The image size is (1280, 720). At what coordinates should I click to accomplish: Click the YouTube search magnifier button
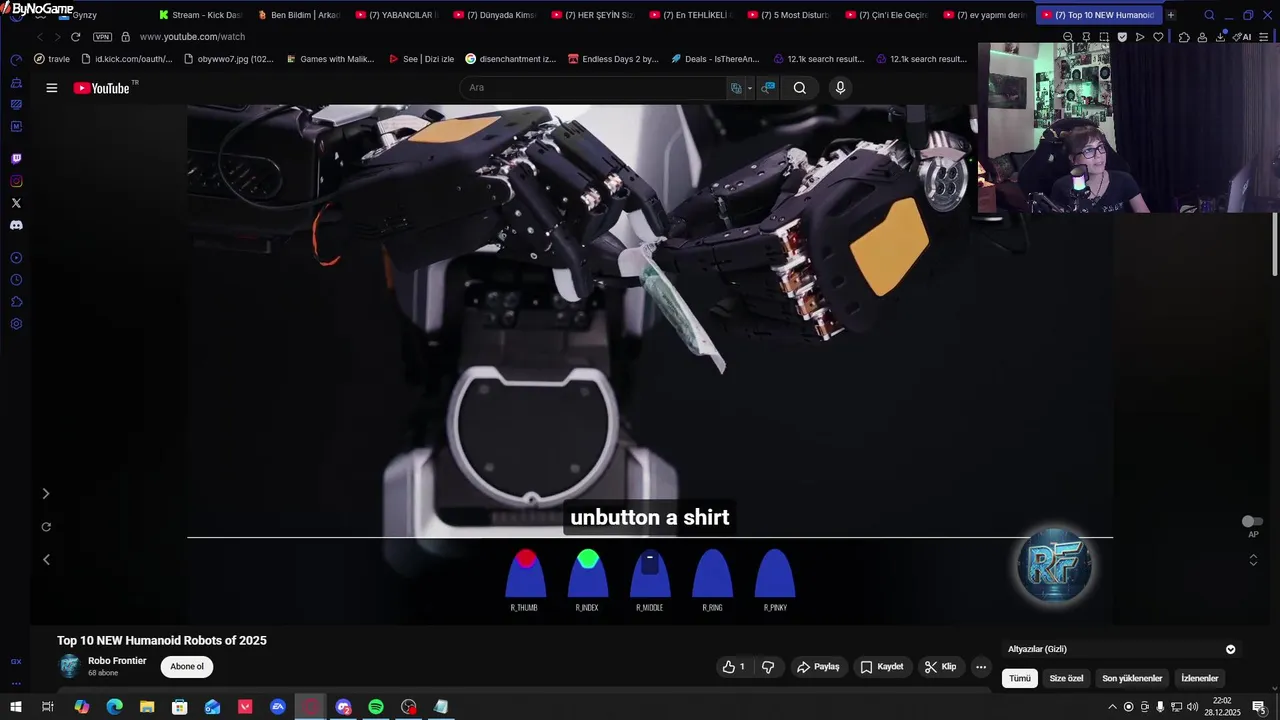[x=800, y=88]
